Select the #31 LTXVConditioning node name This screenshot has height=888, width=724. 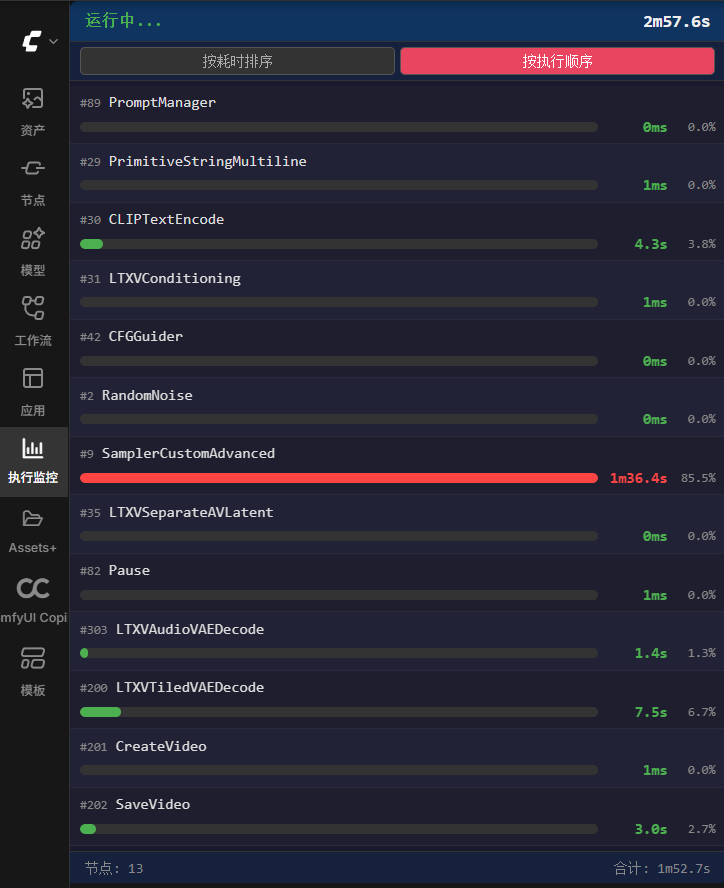(174, 279)
